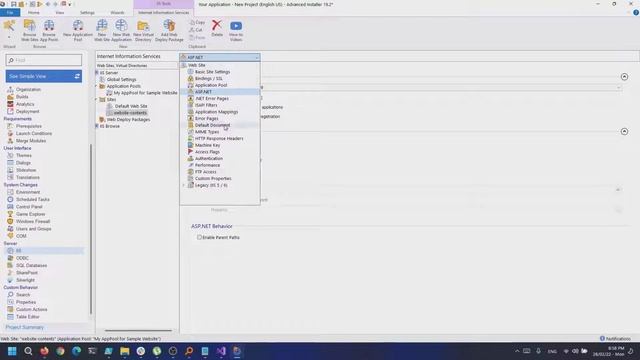Expand Legacy (IIS 5 / 6) node
Viewport: 640px width, 360px height.
pyautogui.click(x=184, y=185)
